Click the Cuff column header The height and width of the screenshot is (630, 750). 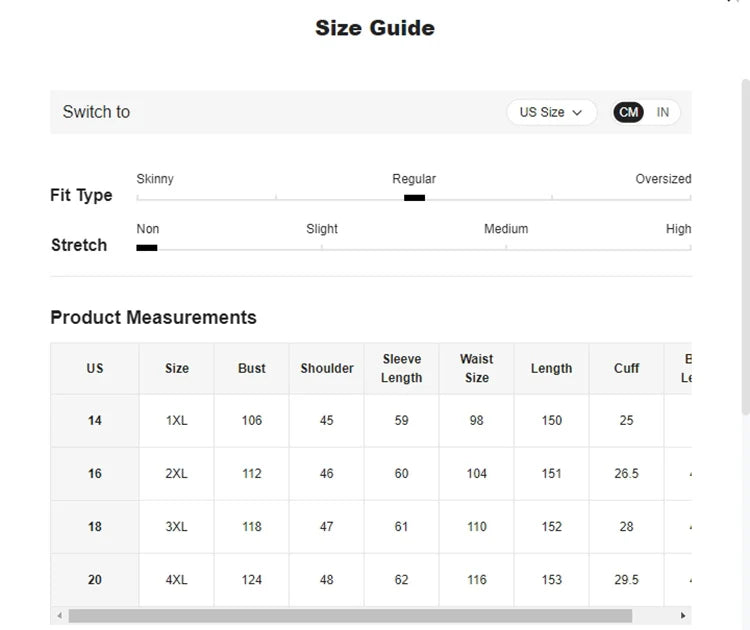626,368
